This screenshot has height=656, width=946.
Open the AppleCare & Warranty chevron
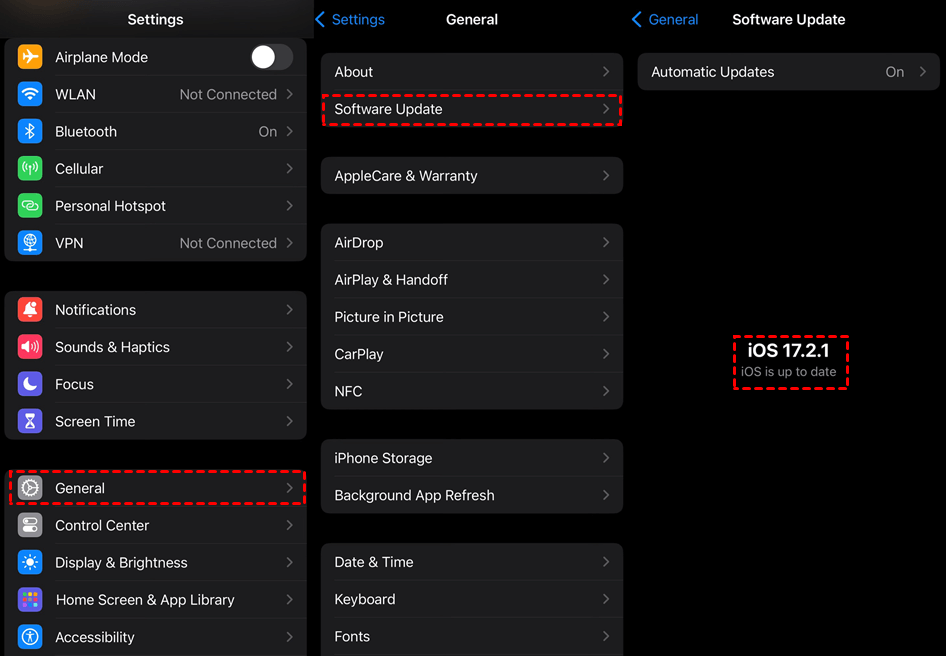[x=606, y=176]
